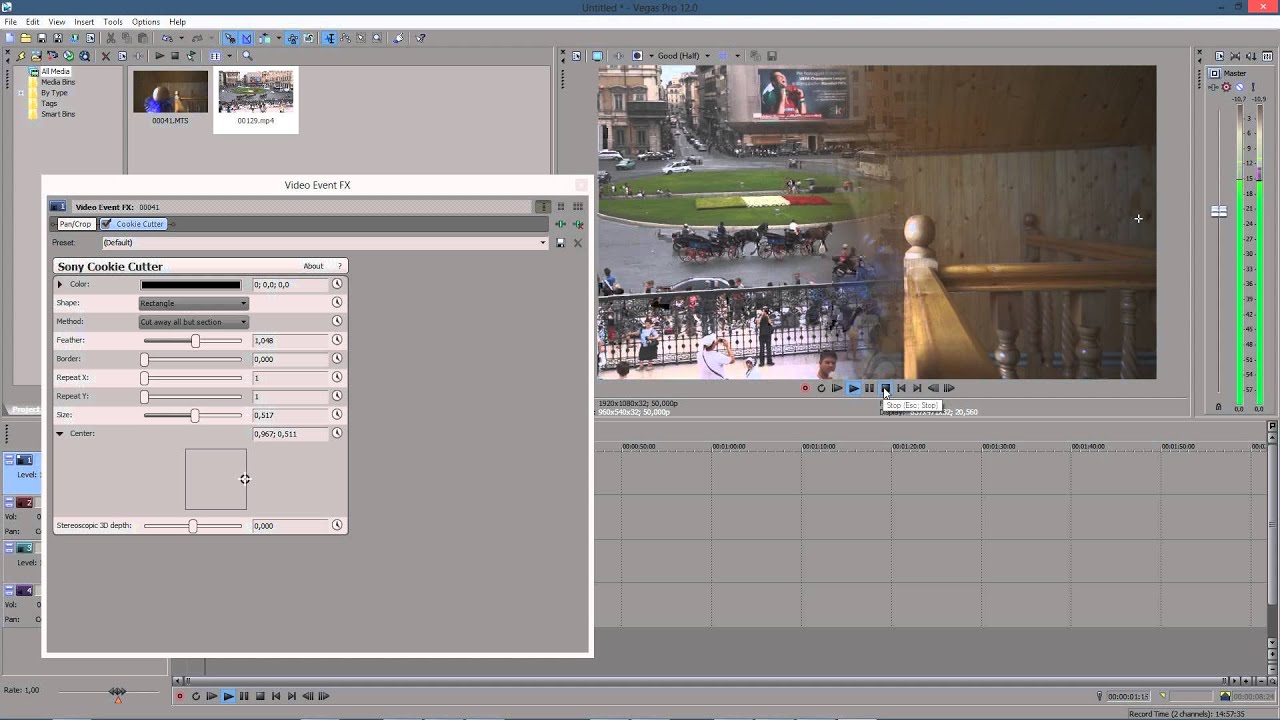
Task: Toggle the Cookie Cutter effect checkbox
Action: [106, 224]
